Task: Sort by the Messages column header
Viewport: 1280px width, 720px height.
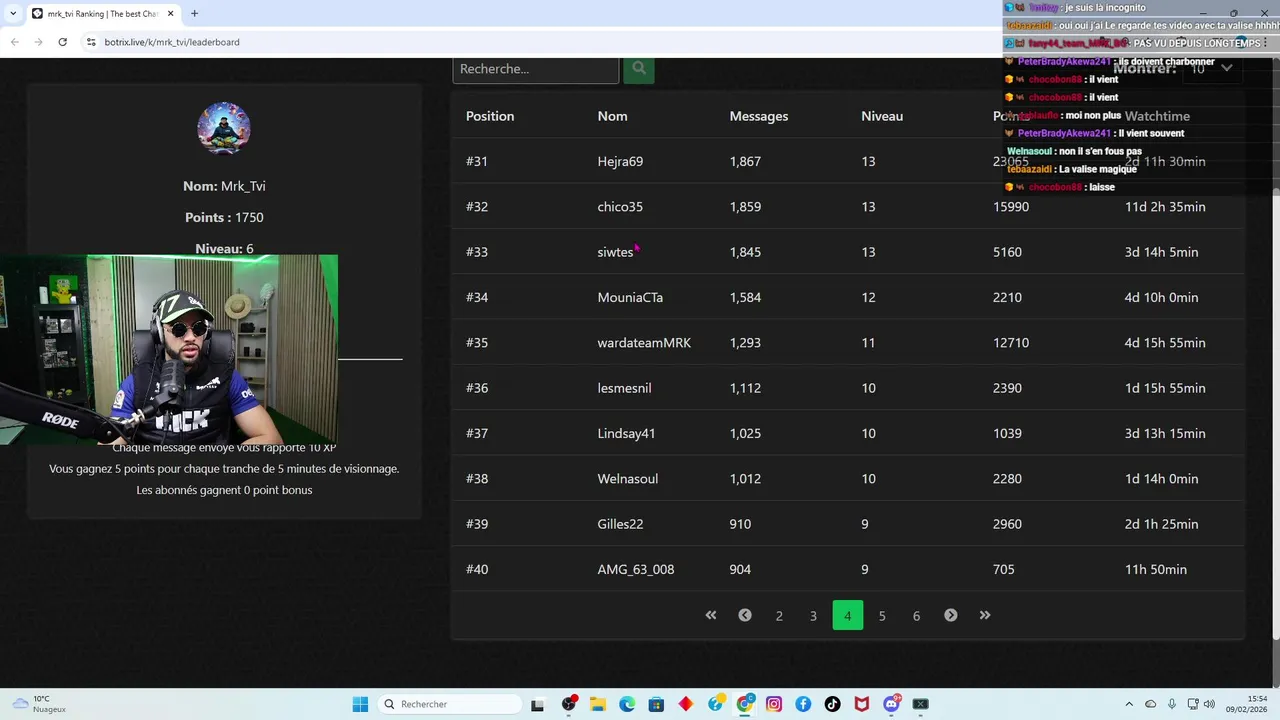Action: [759, 116]
